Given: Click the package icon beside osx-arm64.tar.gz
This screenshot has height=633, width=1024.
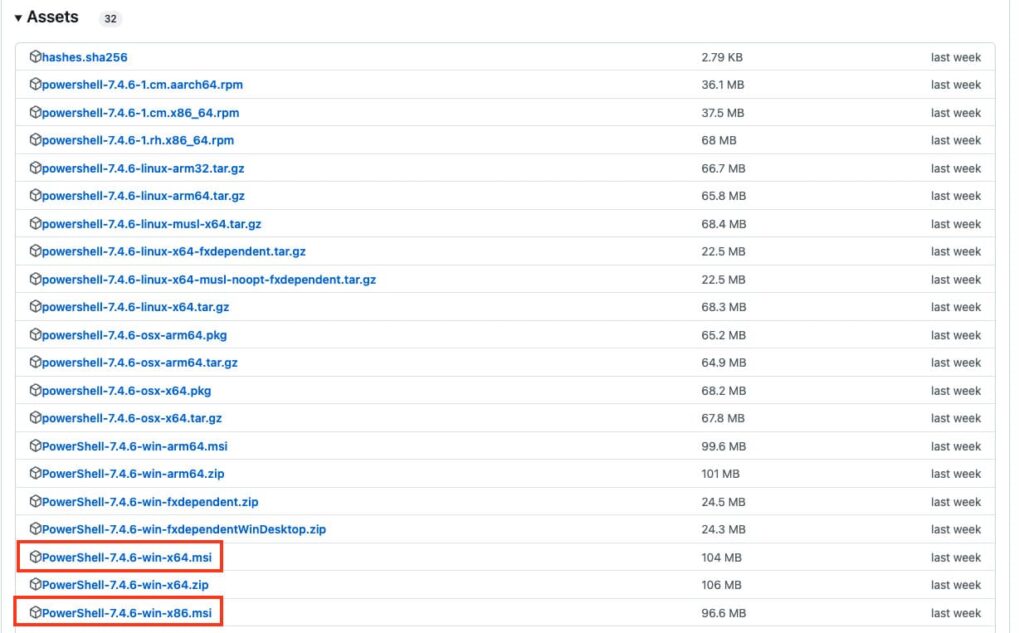Looking at the screenshot, I should [35, 362].
